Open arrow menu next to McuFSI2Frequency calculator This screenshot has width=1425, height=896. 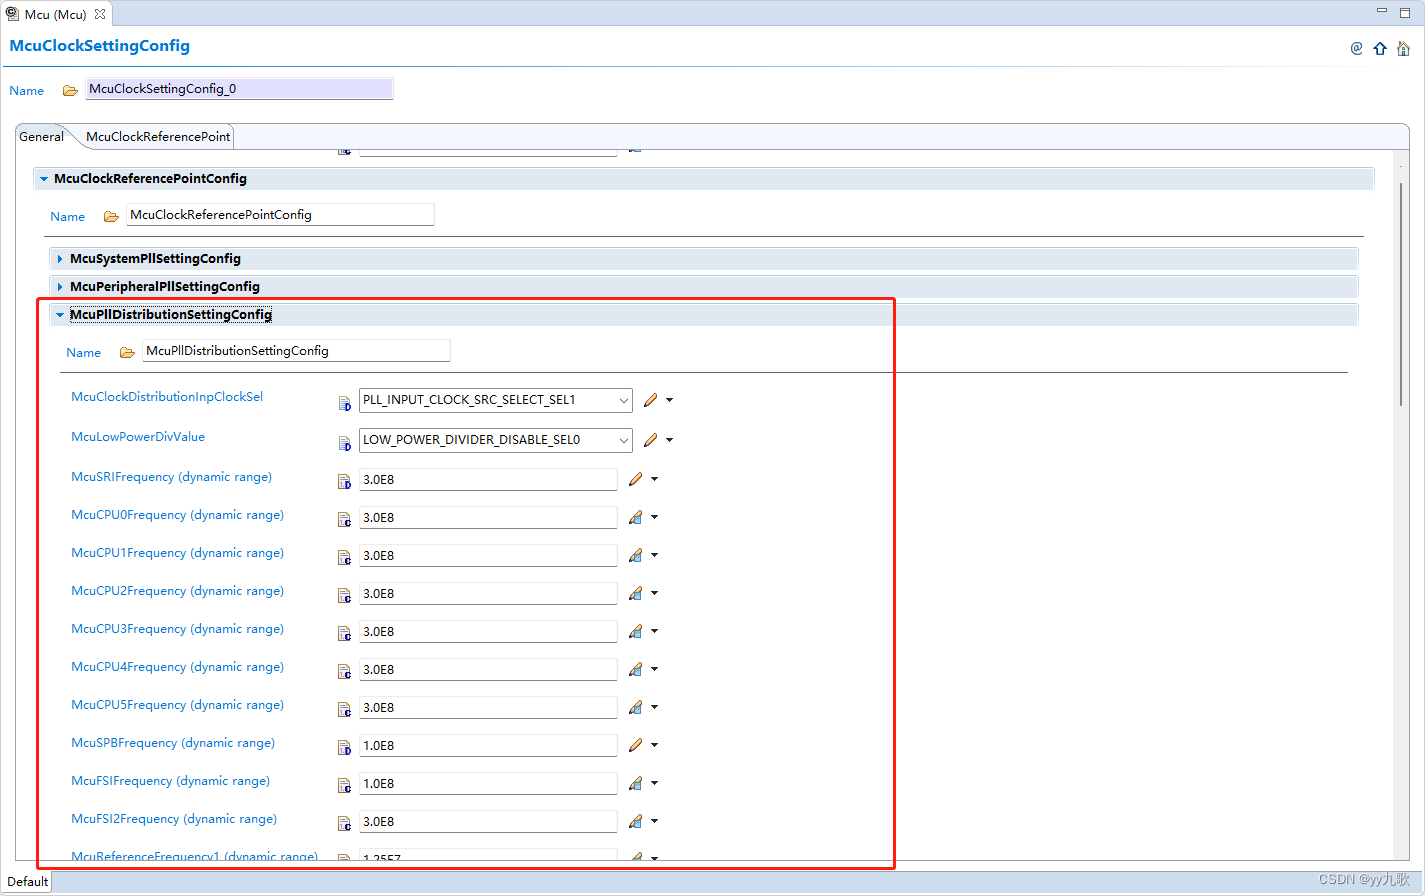(655, 822)
